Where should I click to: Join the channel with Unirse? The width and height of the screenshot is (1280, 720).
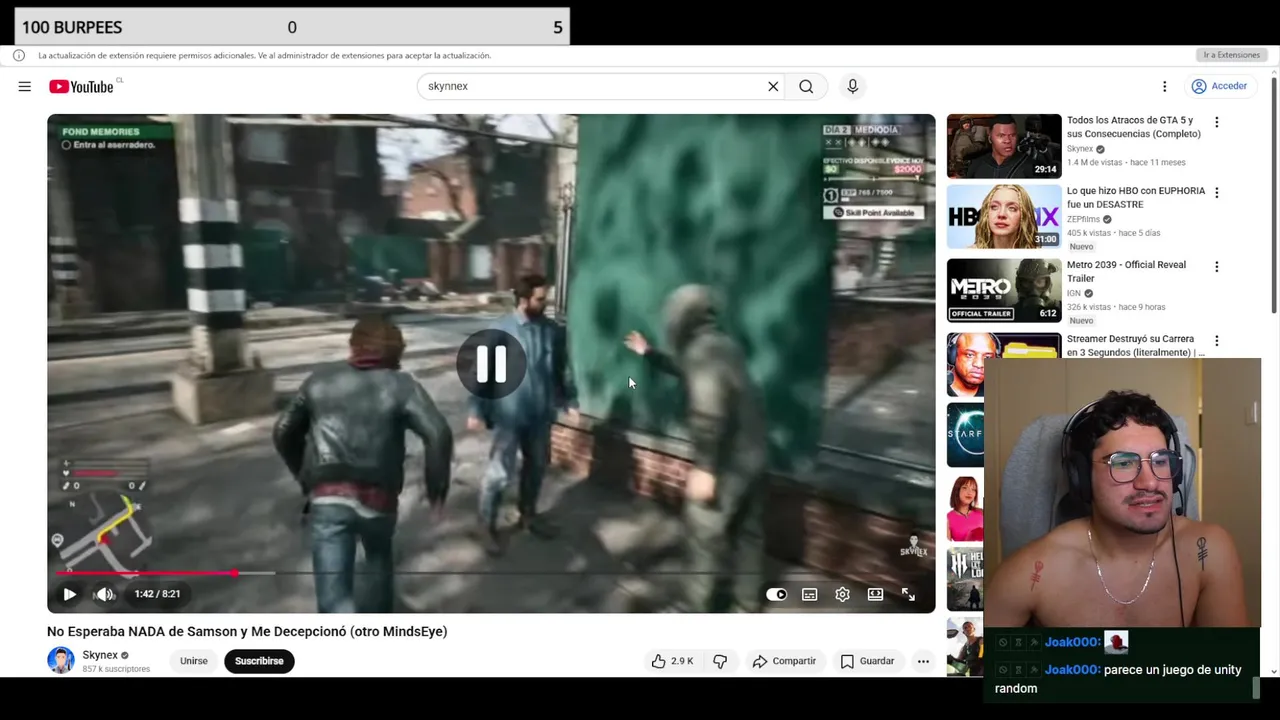[x=194, y=661]
